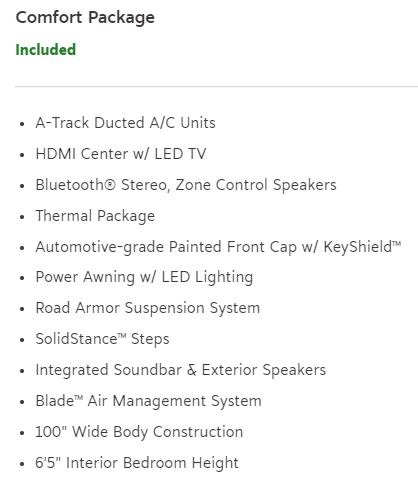
Task: Click Power Awning w/ LED Lighting
Action: 144,278
